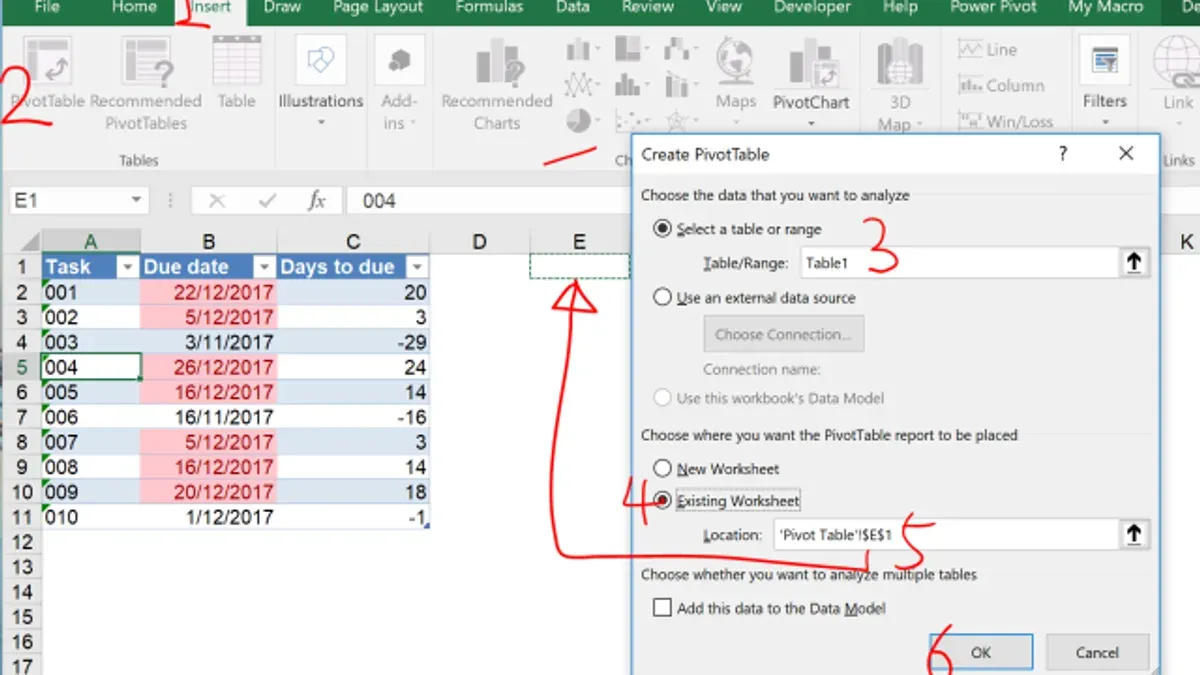1200x675 pixels.
Task: Click the Location input field
Action: [x=946, y=535]
